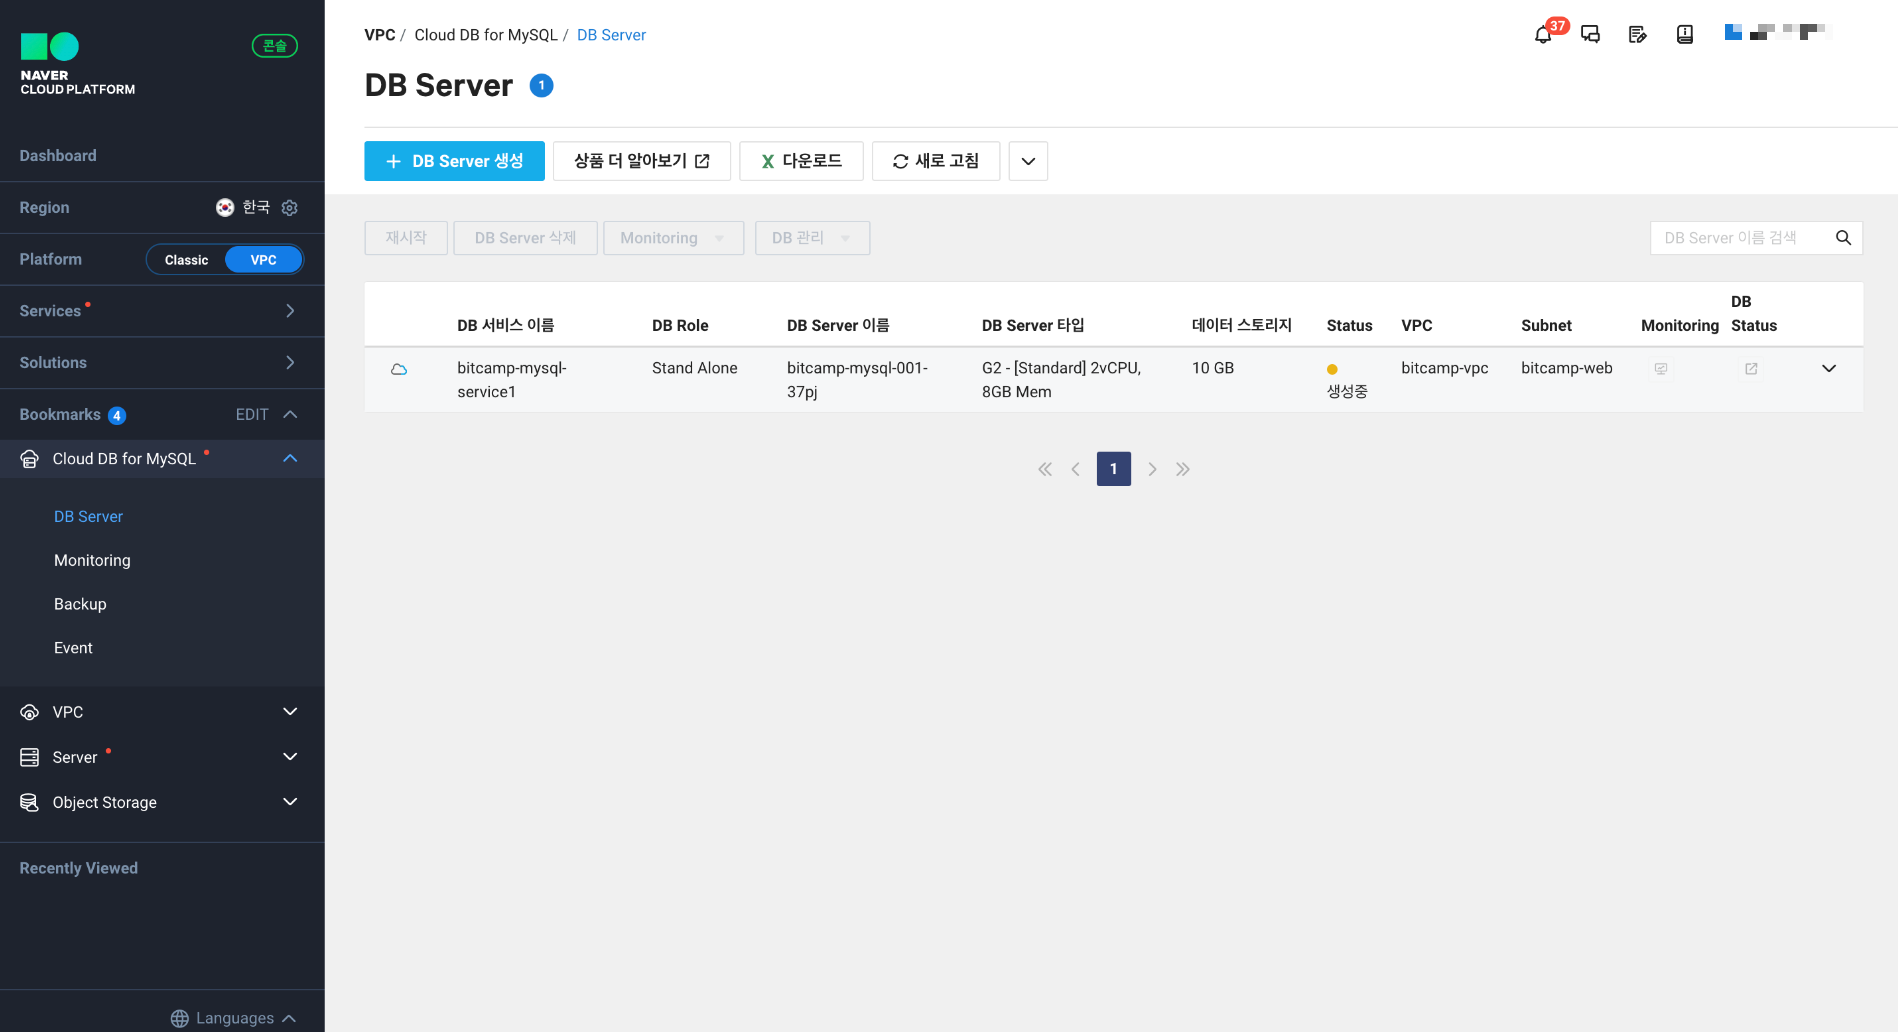Open the Backup submenu item
Image resolution: width=1898 pixels, height=1032 pixels.
80,605
